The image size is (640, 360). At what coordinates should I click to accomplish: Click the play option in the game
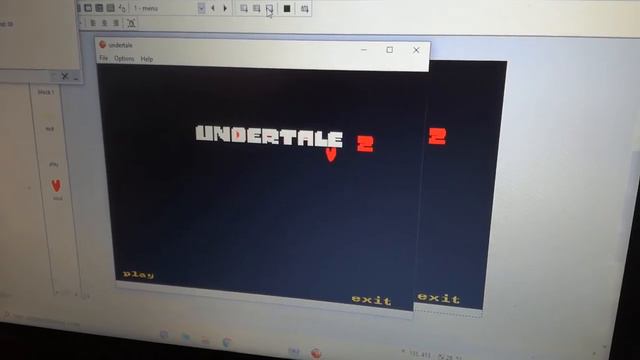coord(138,275)
